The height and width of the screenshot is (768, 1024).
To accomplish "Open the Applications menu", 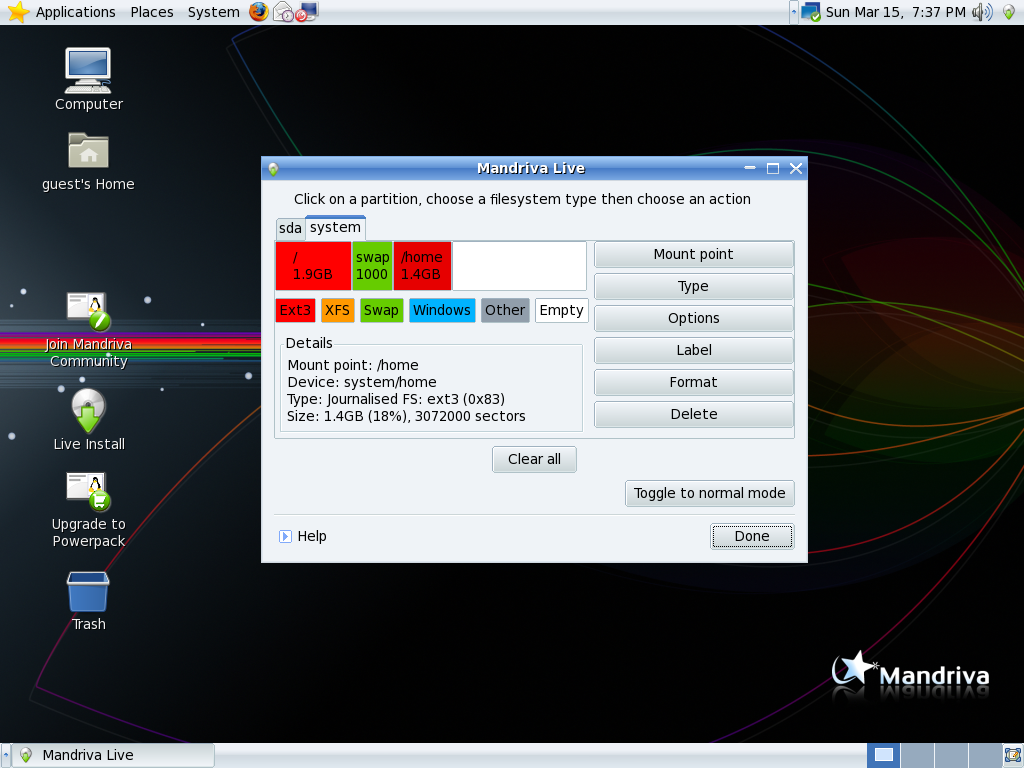I will (x=75, y=12).
